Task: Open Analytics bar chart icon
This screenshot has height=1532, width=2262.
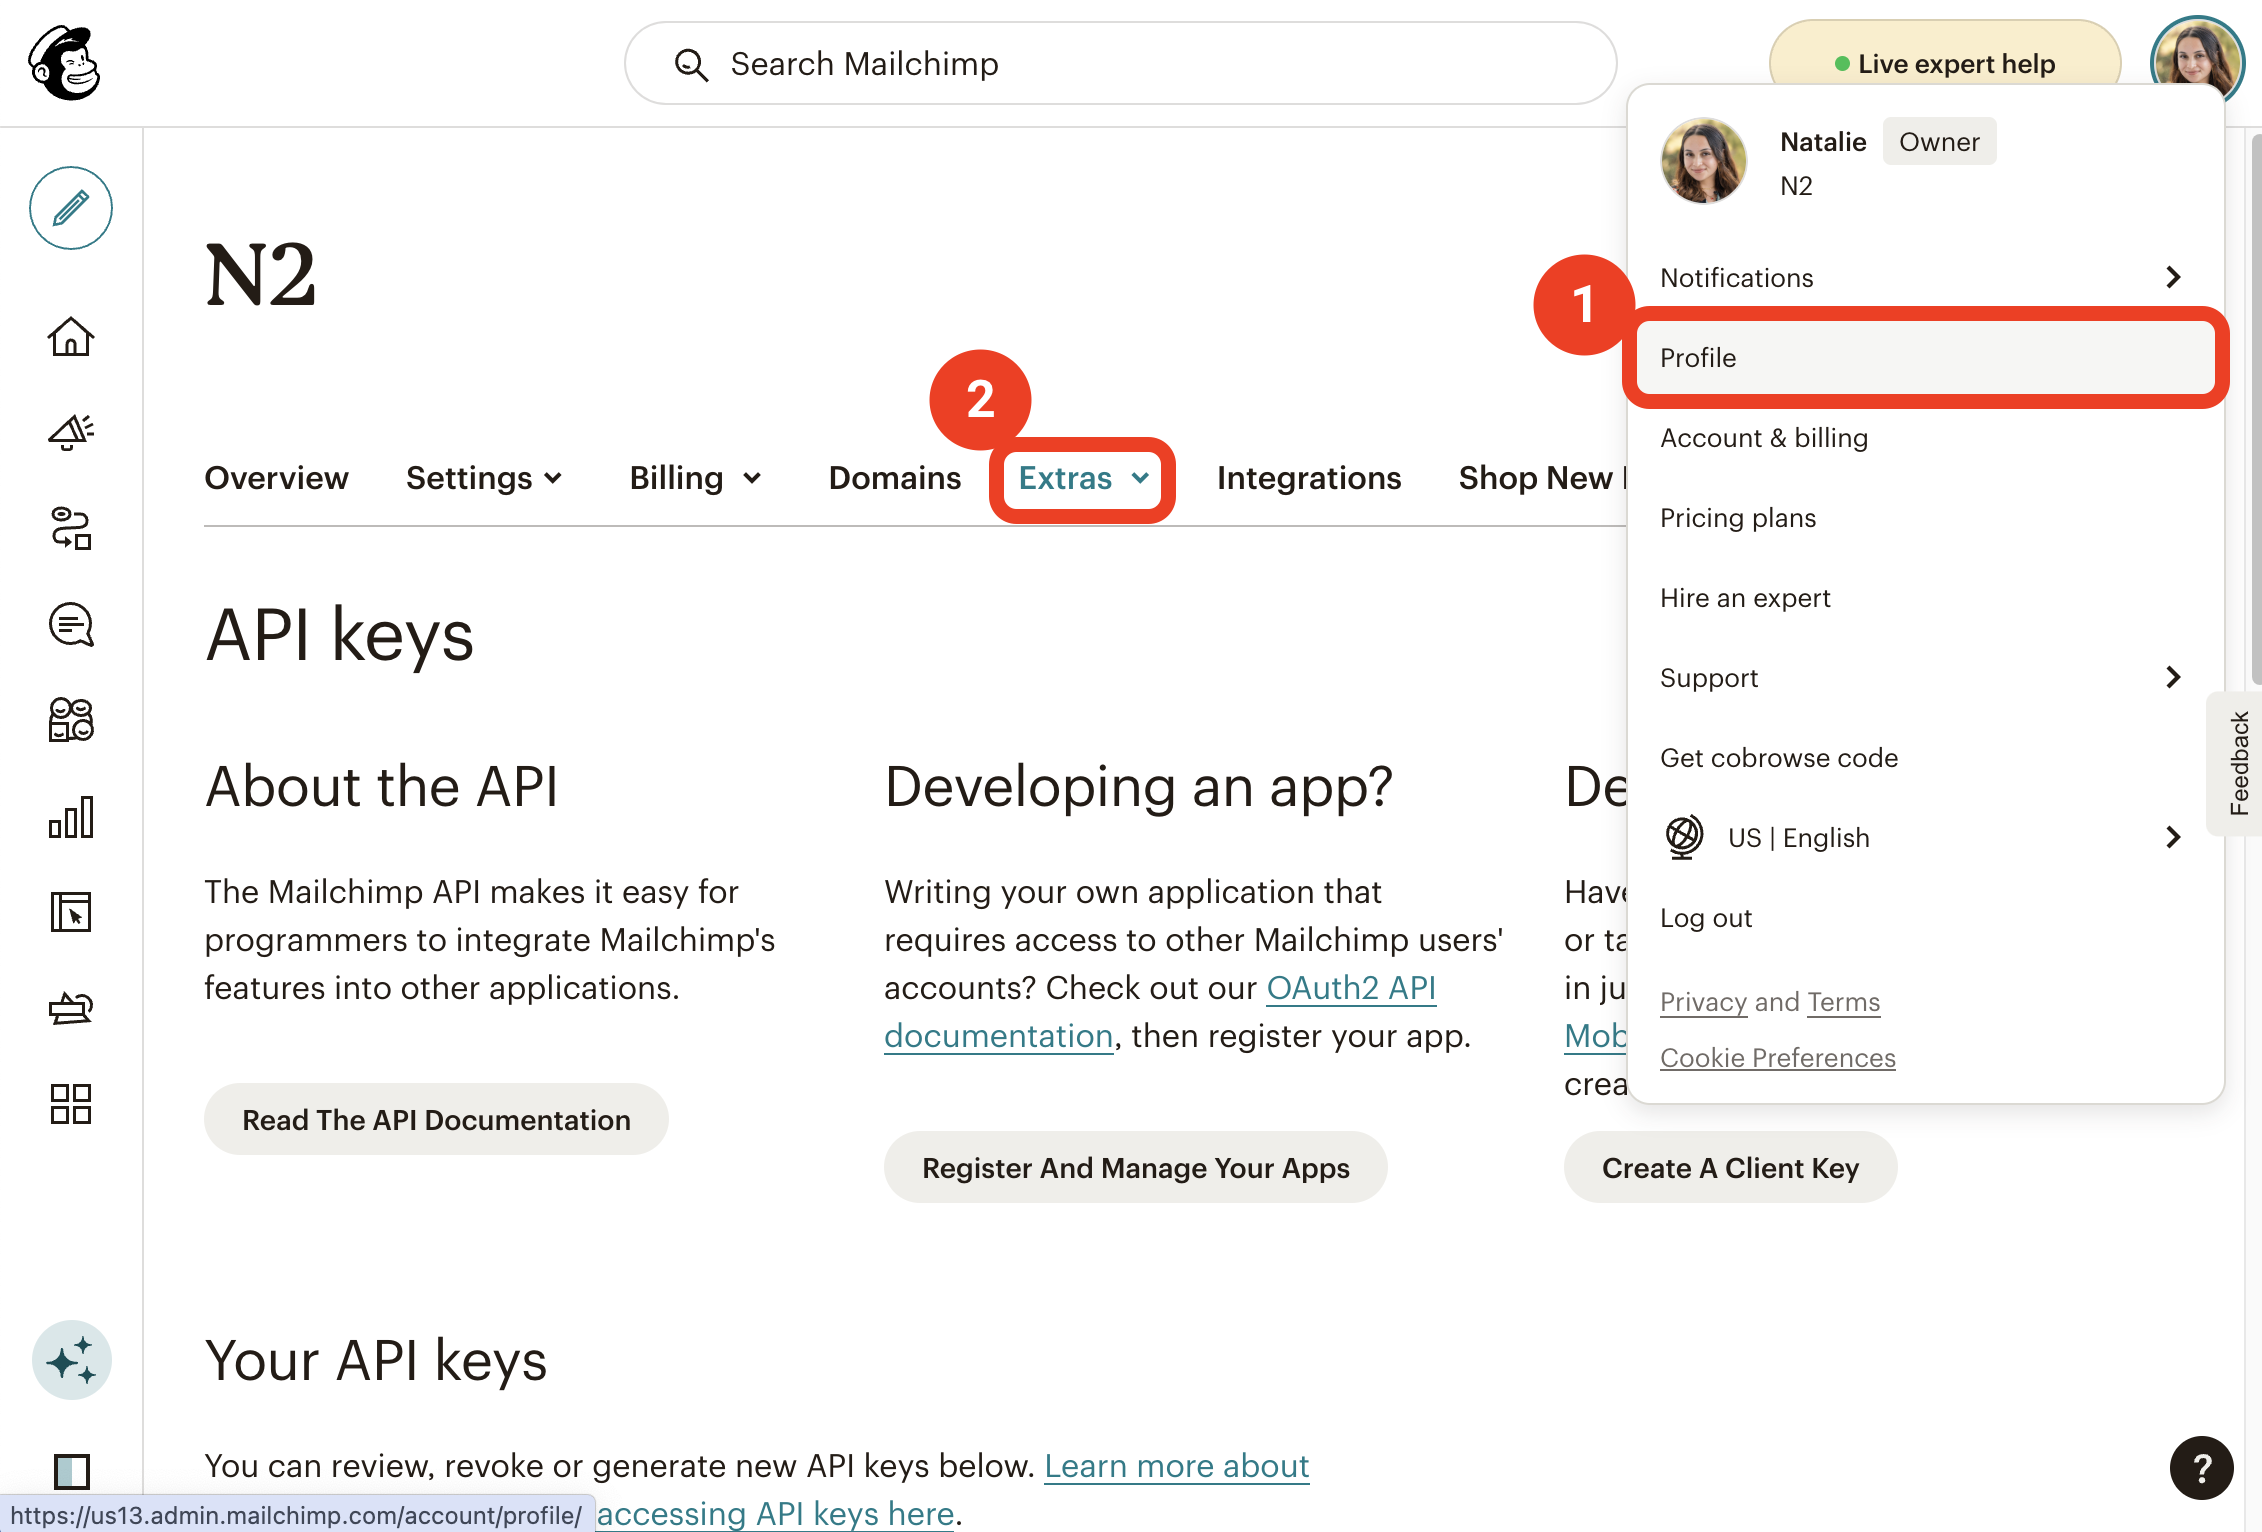Action: tap(70, 817)
